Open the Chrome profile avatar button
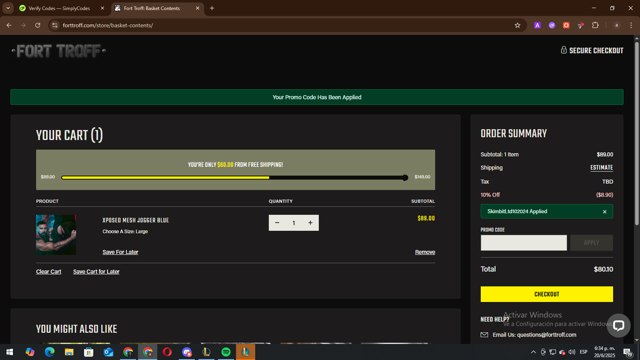Image resolution: width=640 pixels, height=360 pixels. click(x=616, y=25)
